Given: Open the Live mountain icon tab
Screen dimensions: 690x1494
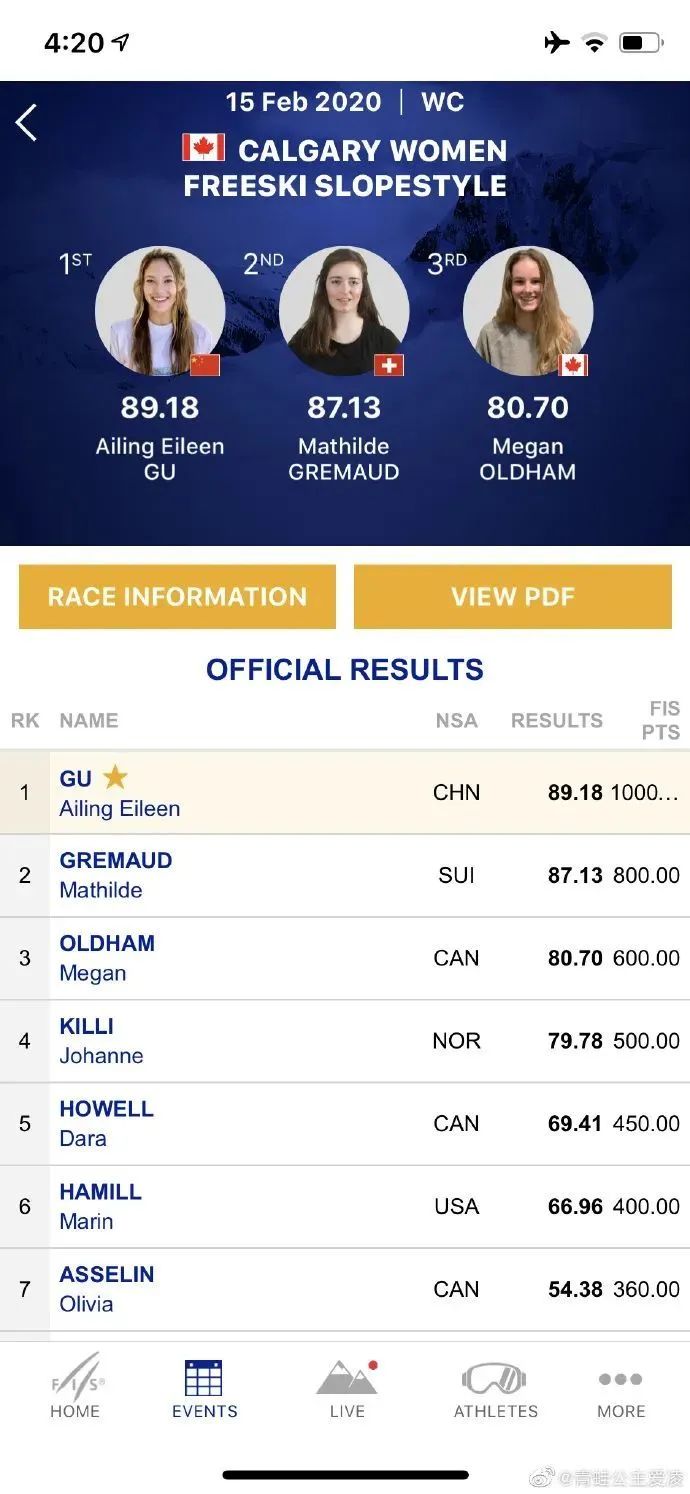Looking at the screenshot, I should (x=347, y=1379).
